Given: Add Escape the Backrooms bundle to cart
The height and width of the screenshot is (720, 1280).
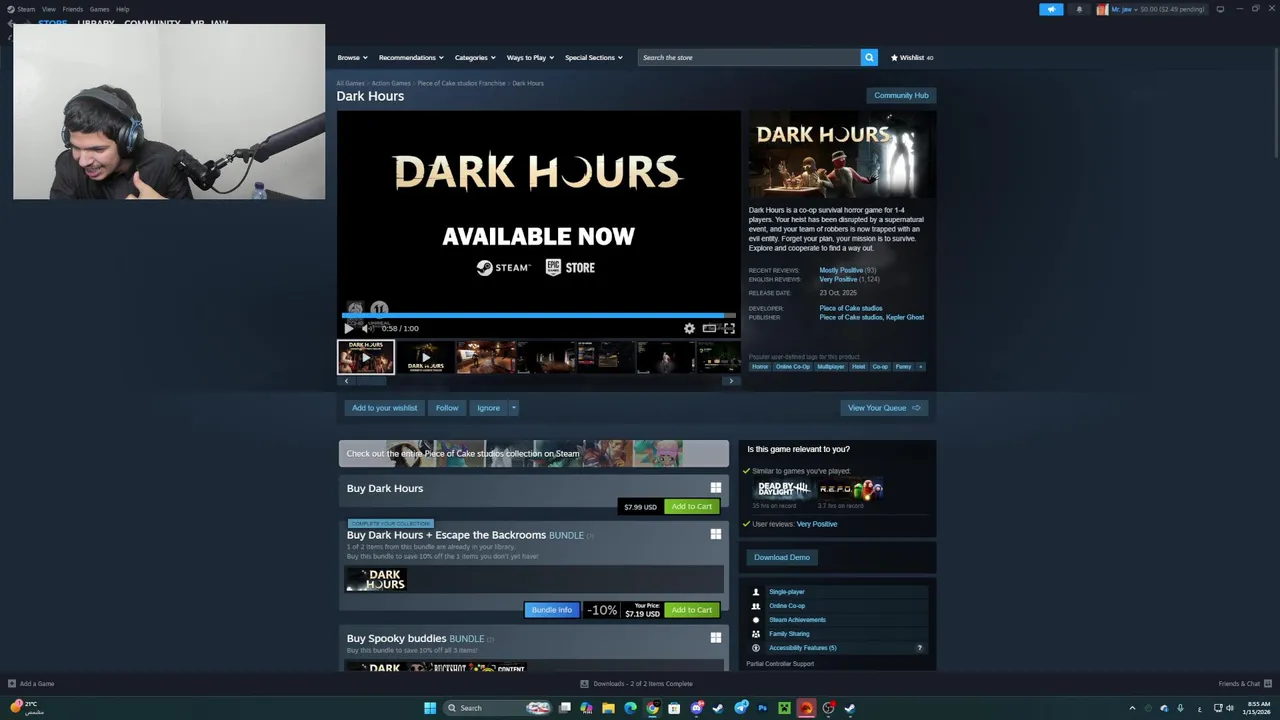Looking at the screenshot, I should 691,610.
